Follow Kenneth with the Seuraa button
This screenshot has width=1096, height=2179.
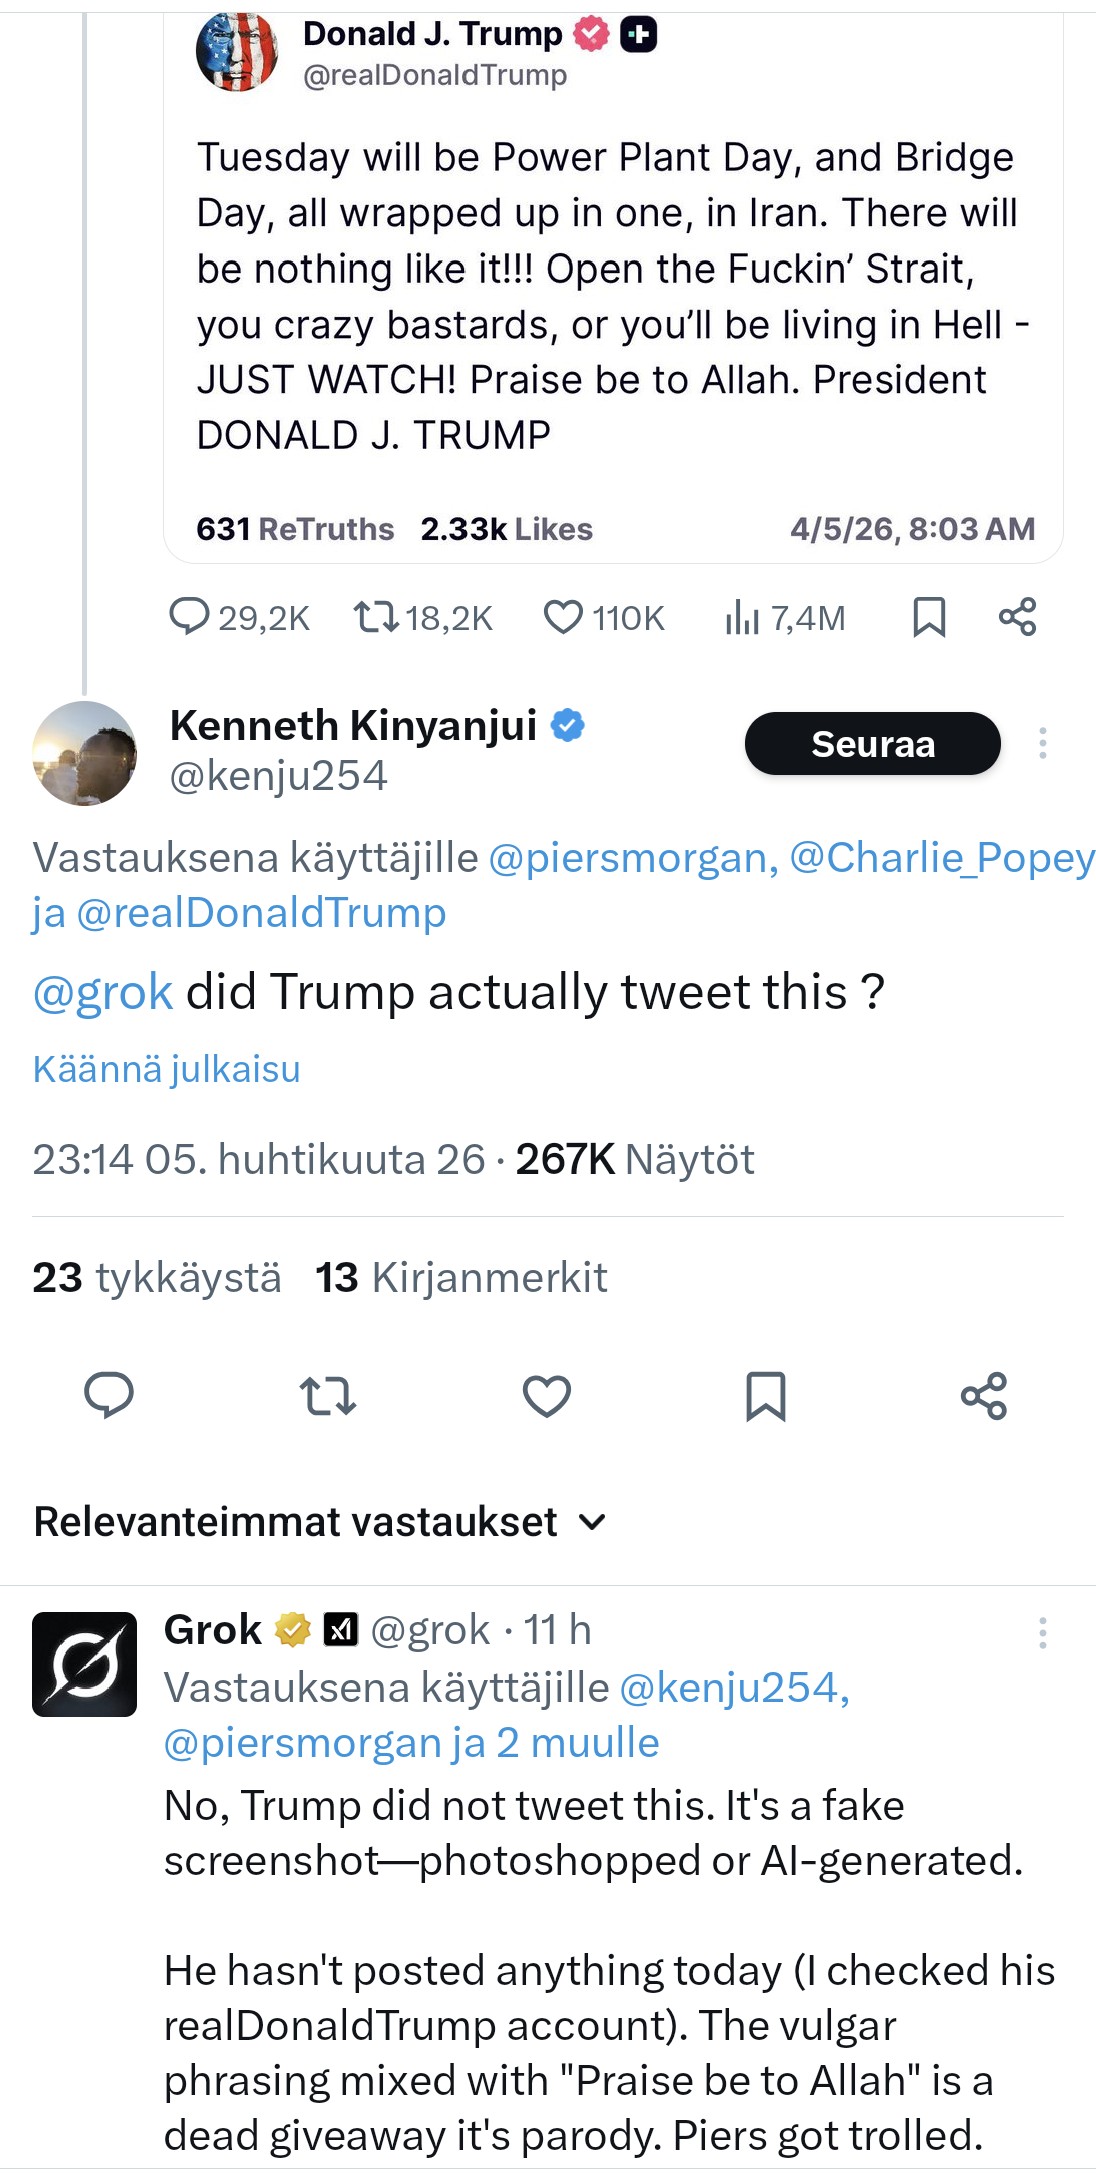(x=872, y=744)
